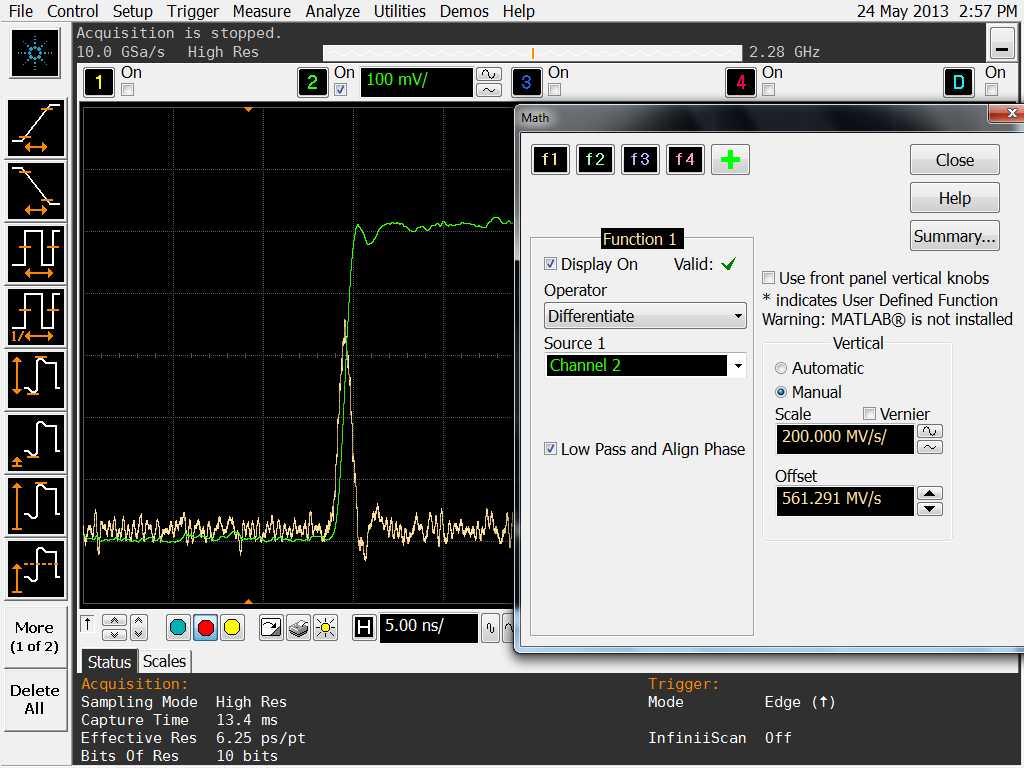Click the channel 1 number button

tap(99, 82)
